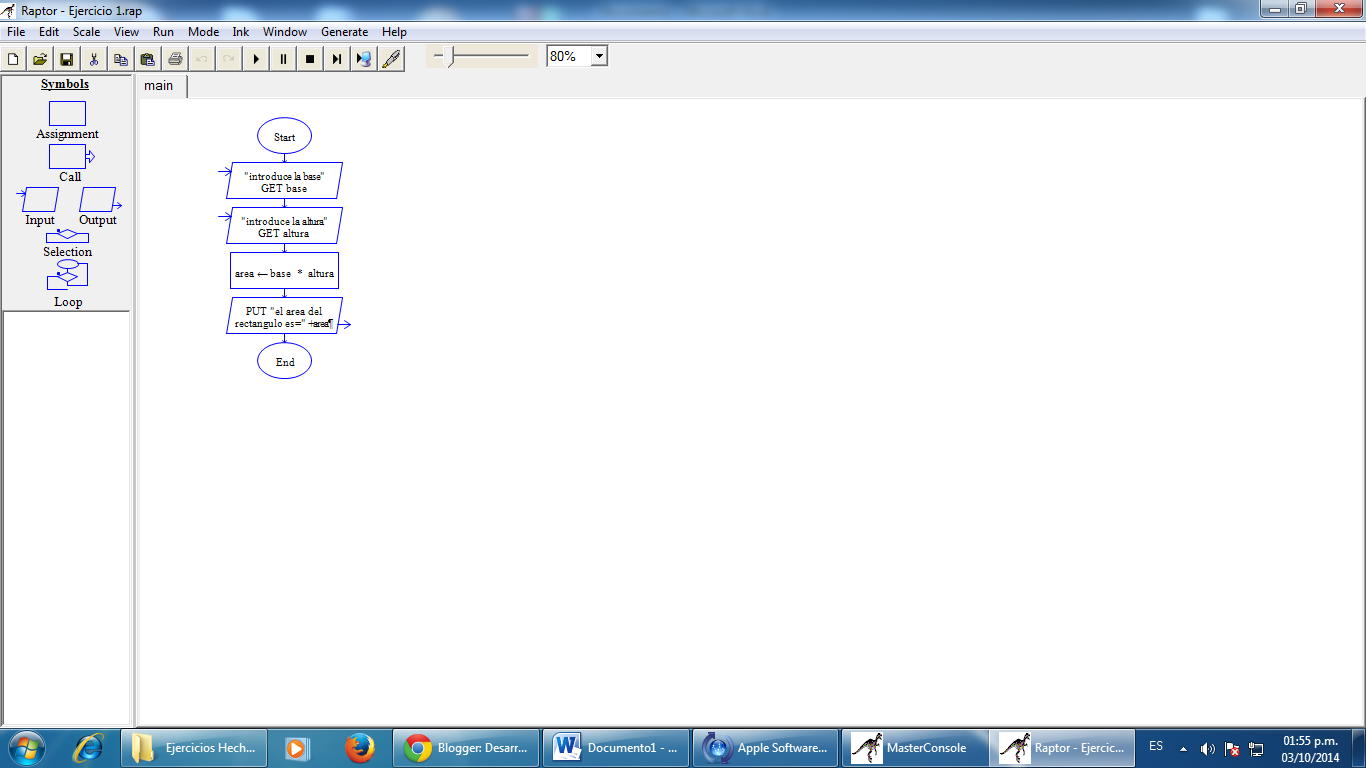Viewport: 1366px width, 768px height.
Task: Select the Loop symbol shape
Action: (66, 275)
